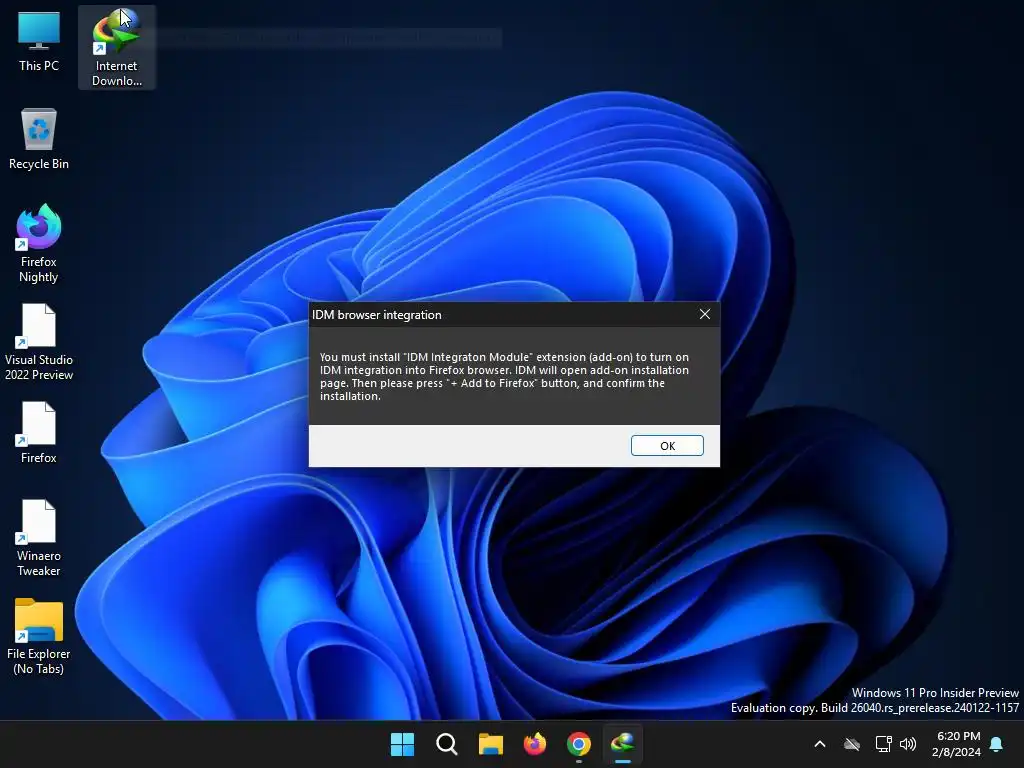
Task: Click the 'IDM browser integration' dialog title
Action: click(377, 315)
